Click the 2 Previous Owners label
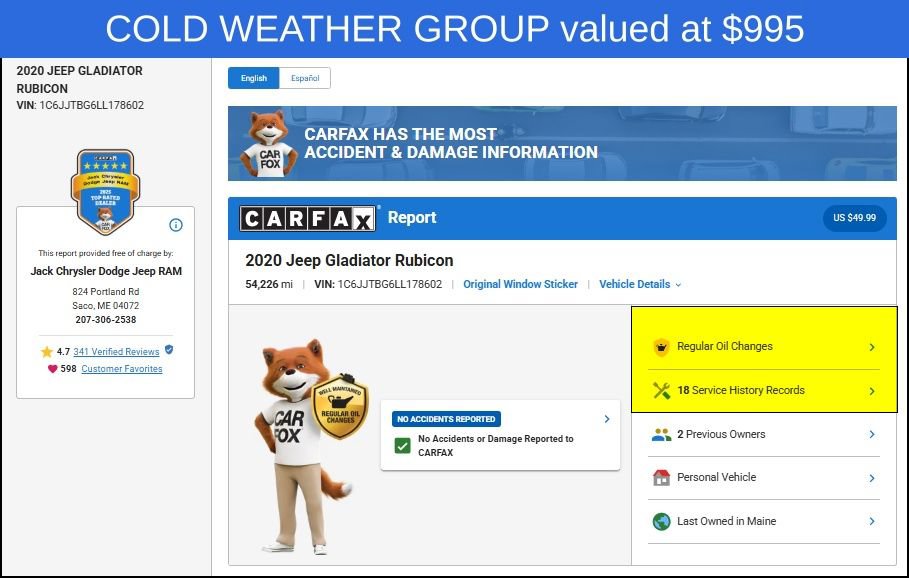 tap(721, 434)
